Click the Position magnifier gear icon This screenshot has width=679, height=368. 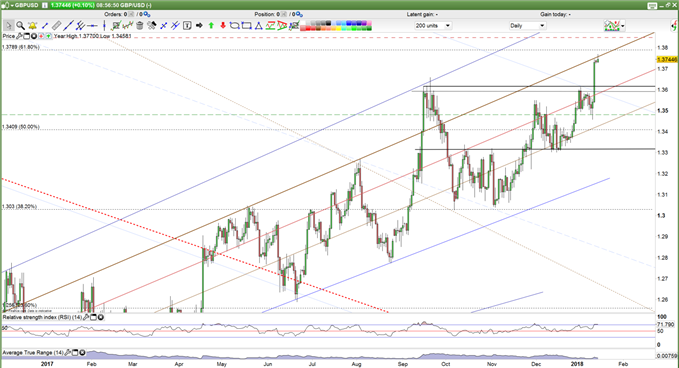coord(299,14)
